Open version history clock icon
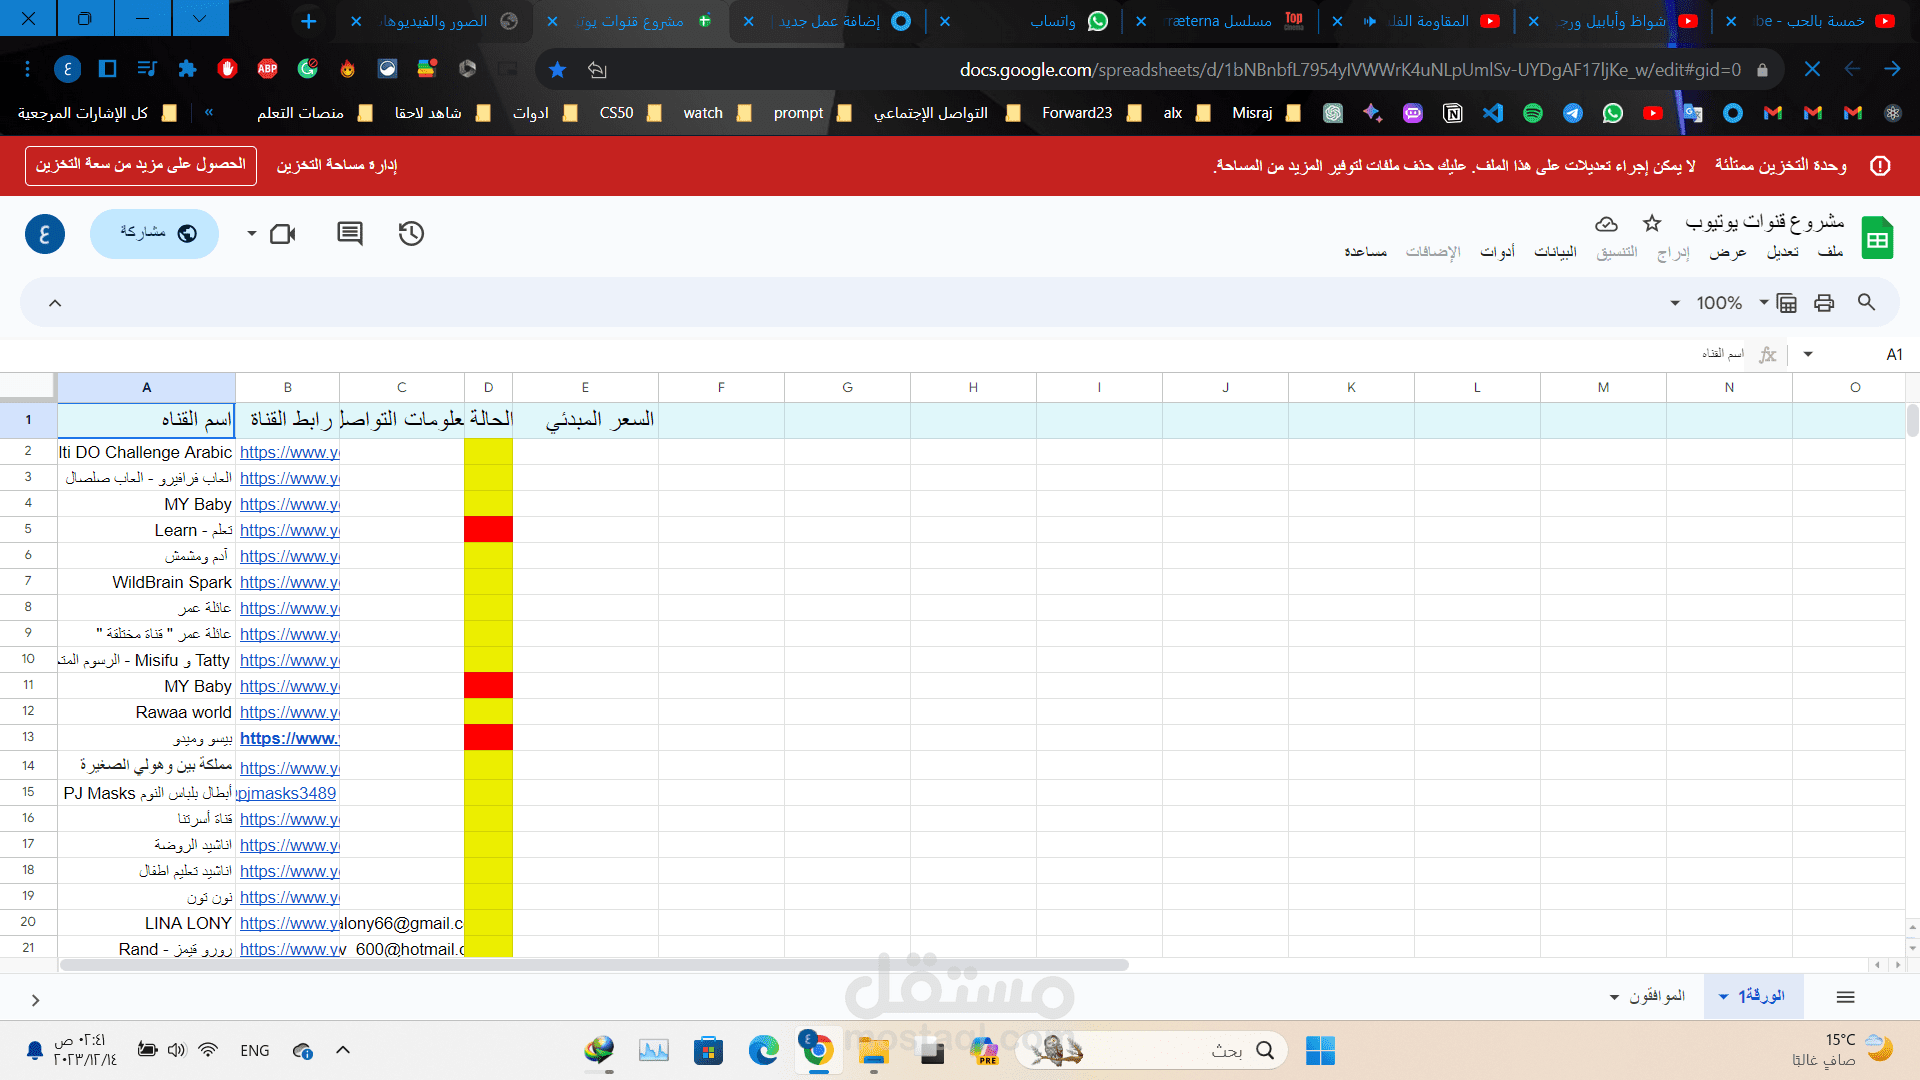 (x=411, y=234)
